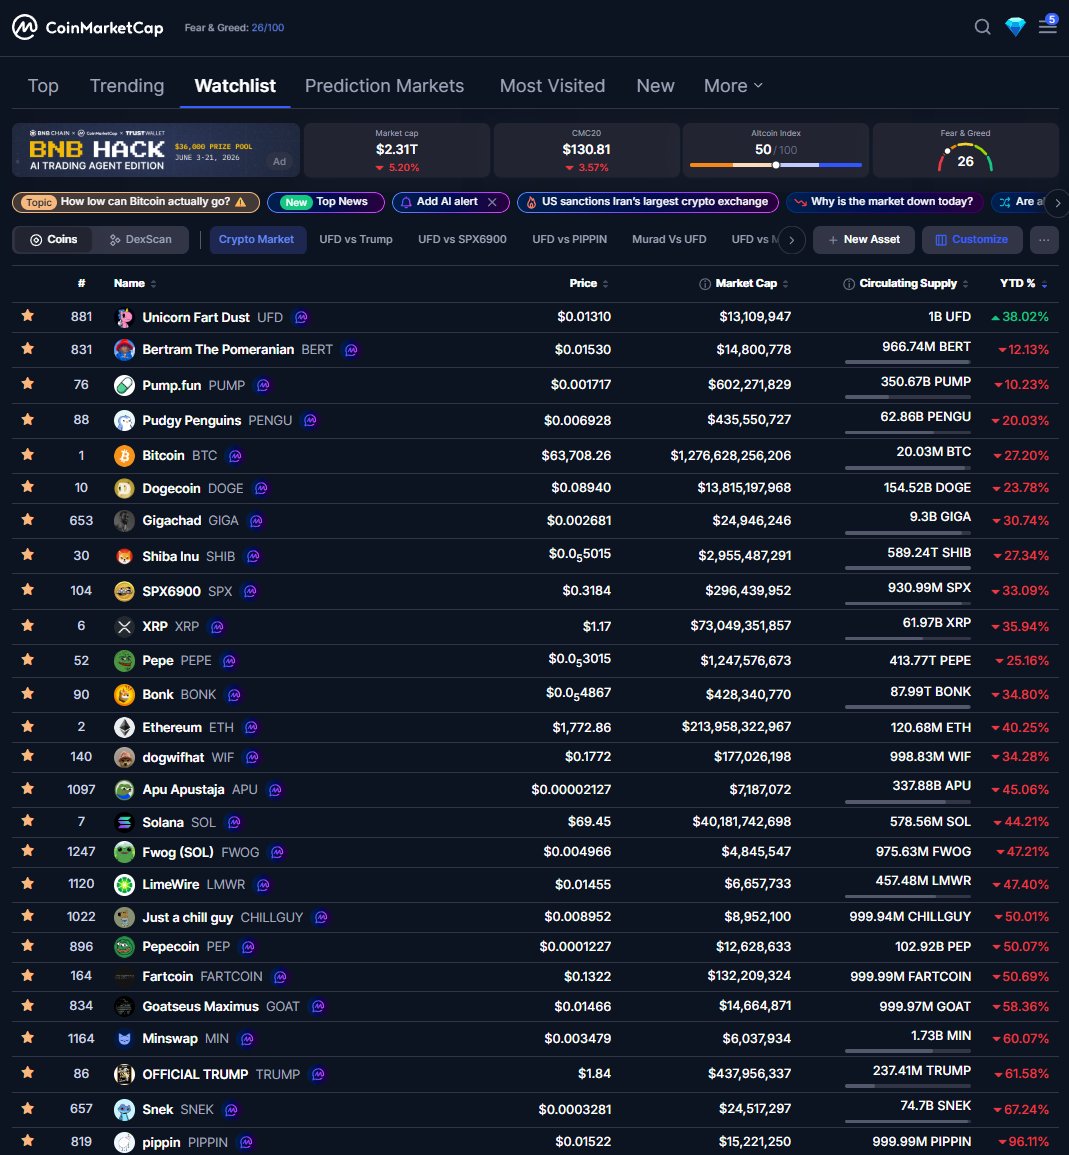
Task: Click the Bitcoin circulating supply progress bar
Action: click(908, 468)
